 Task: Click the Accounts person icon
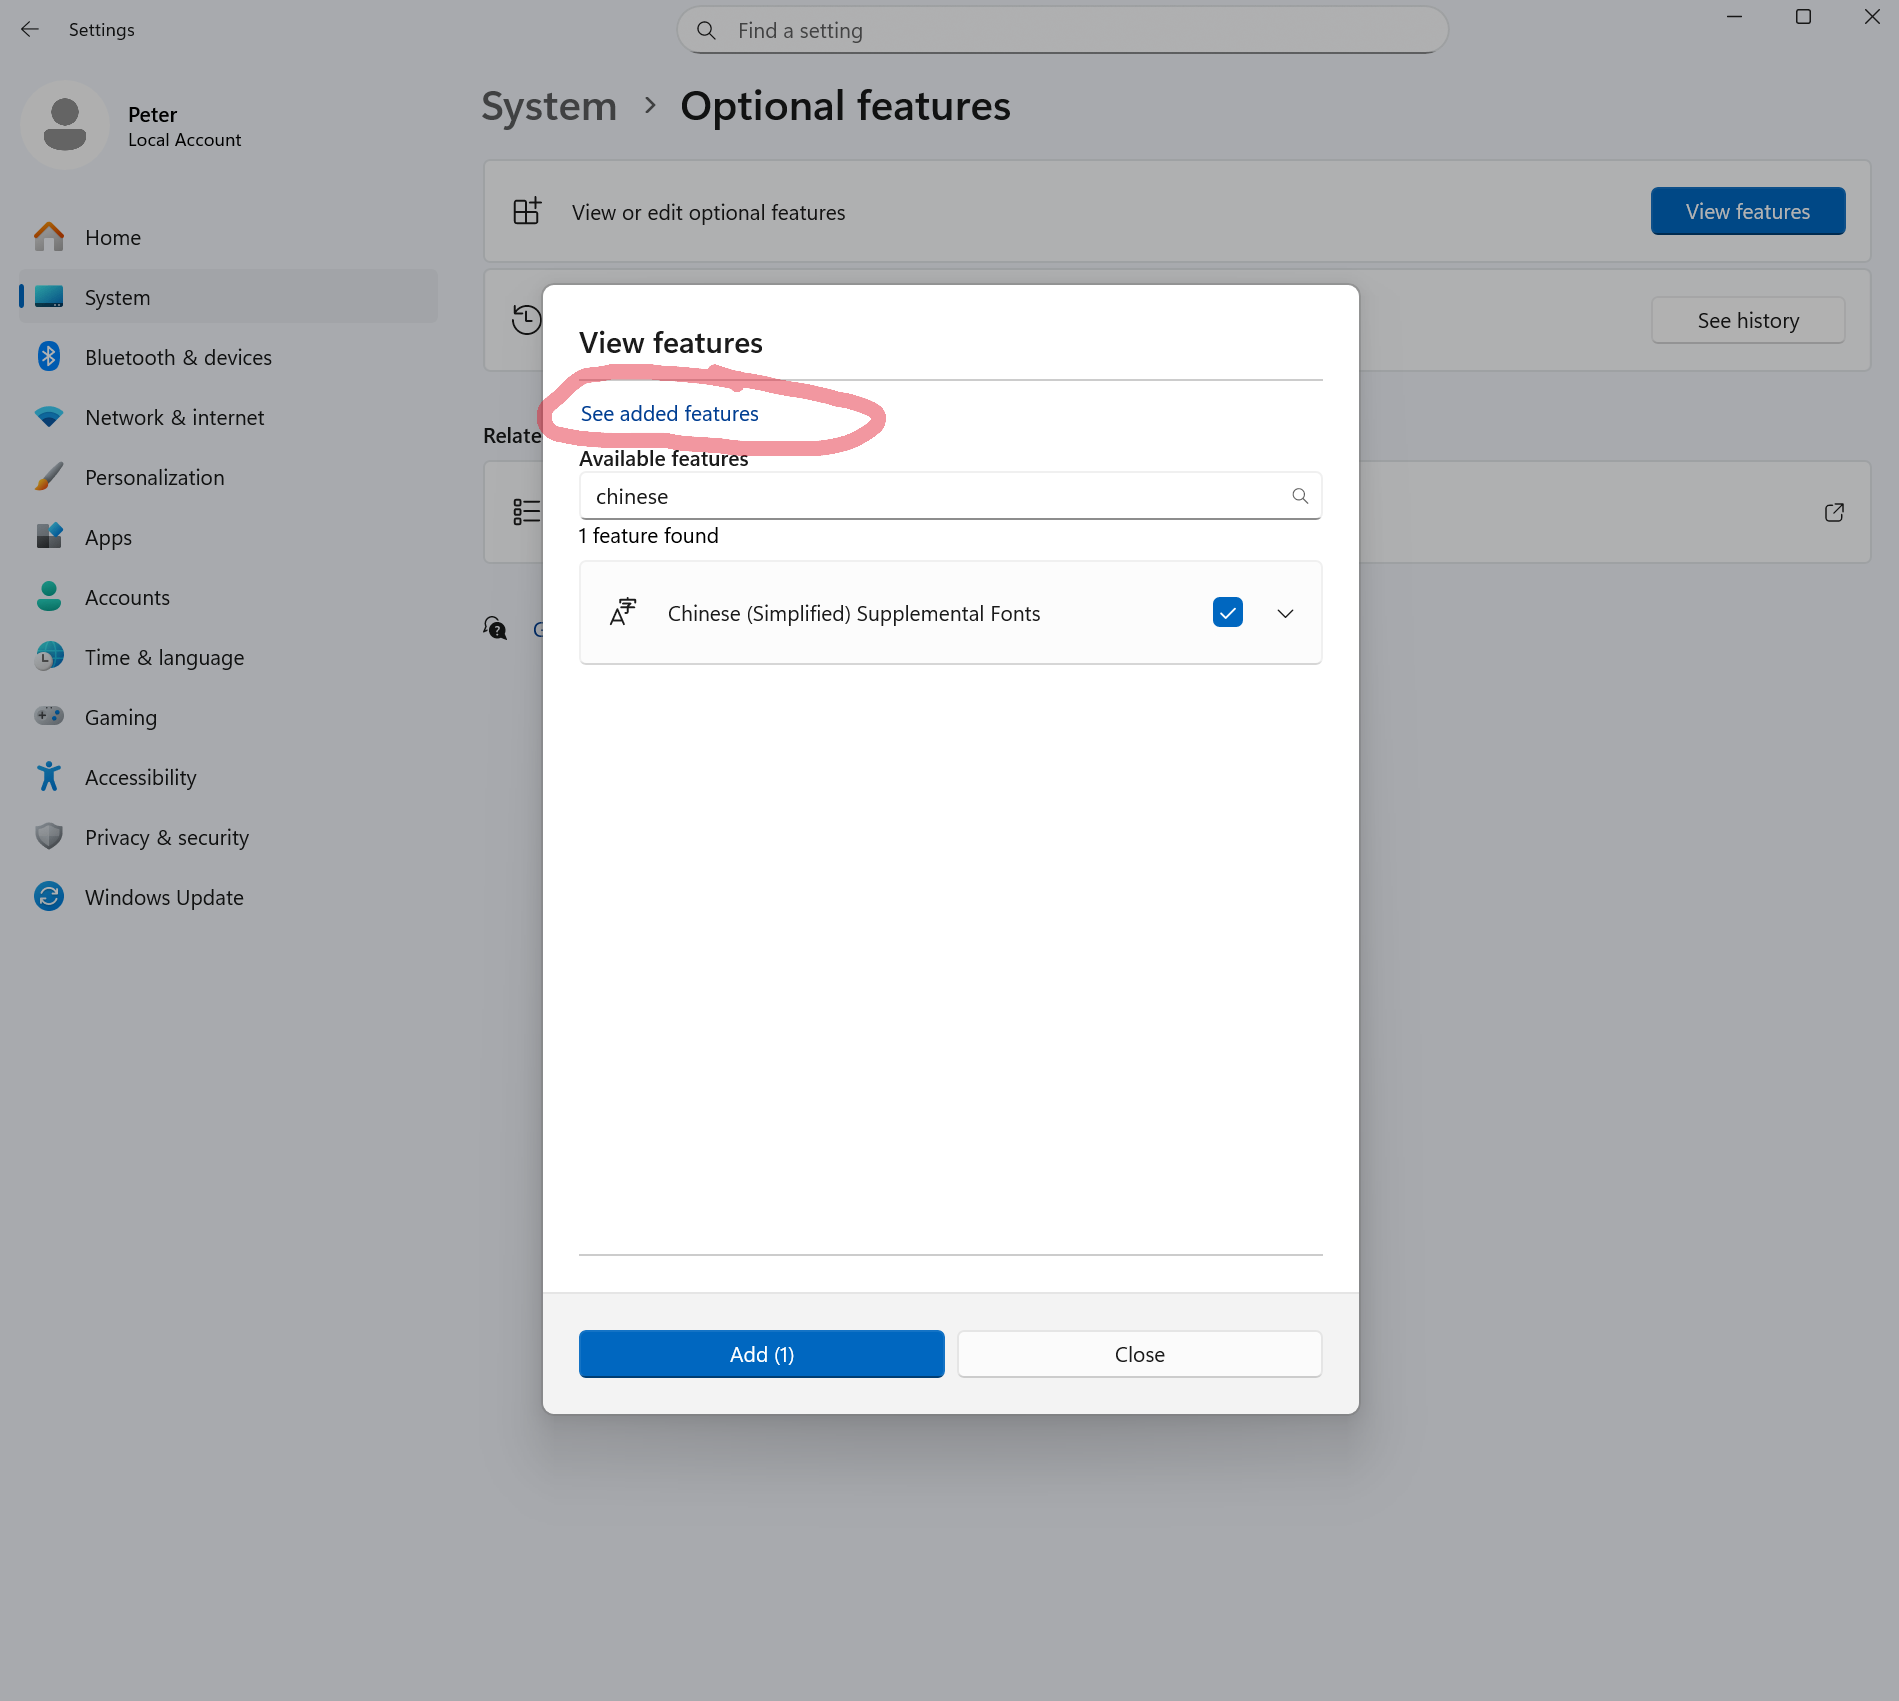[49, 596]
